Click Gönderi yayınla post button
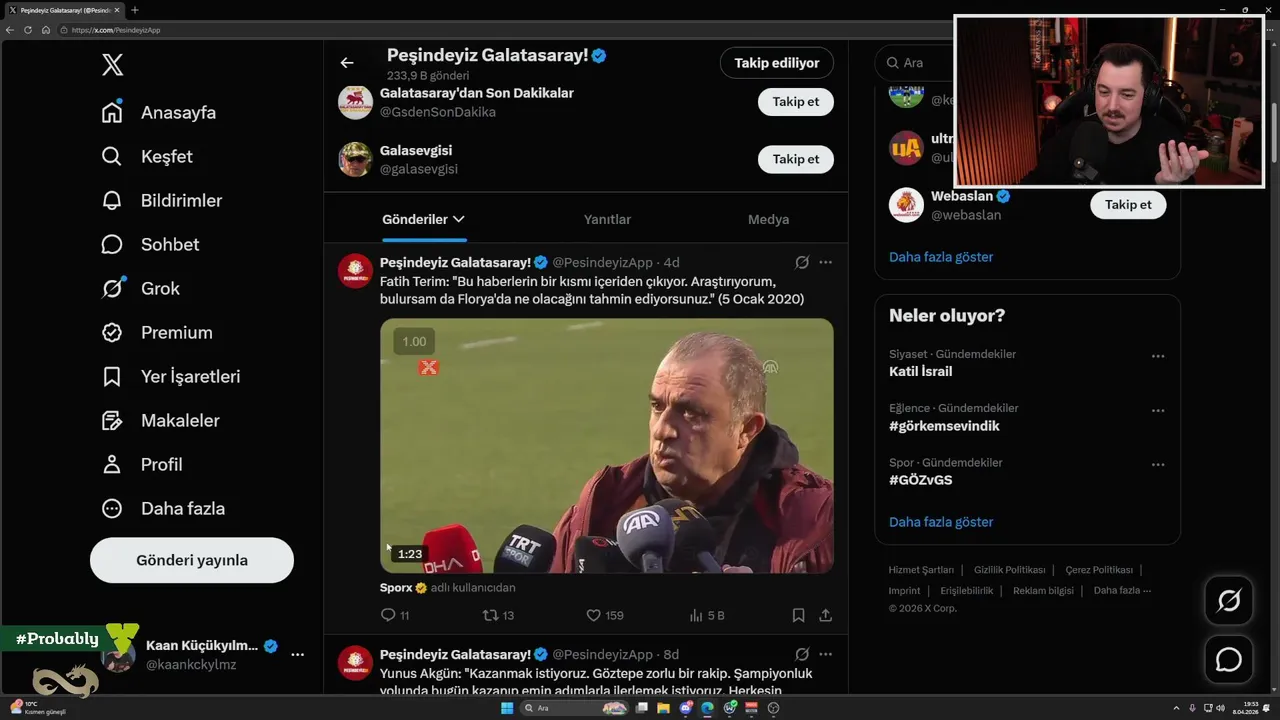This screenshot has width=1280, height=720. (192, 560)
